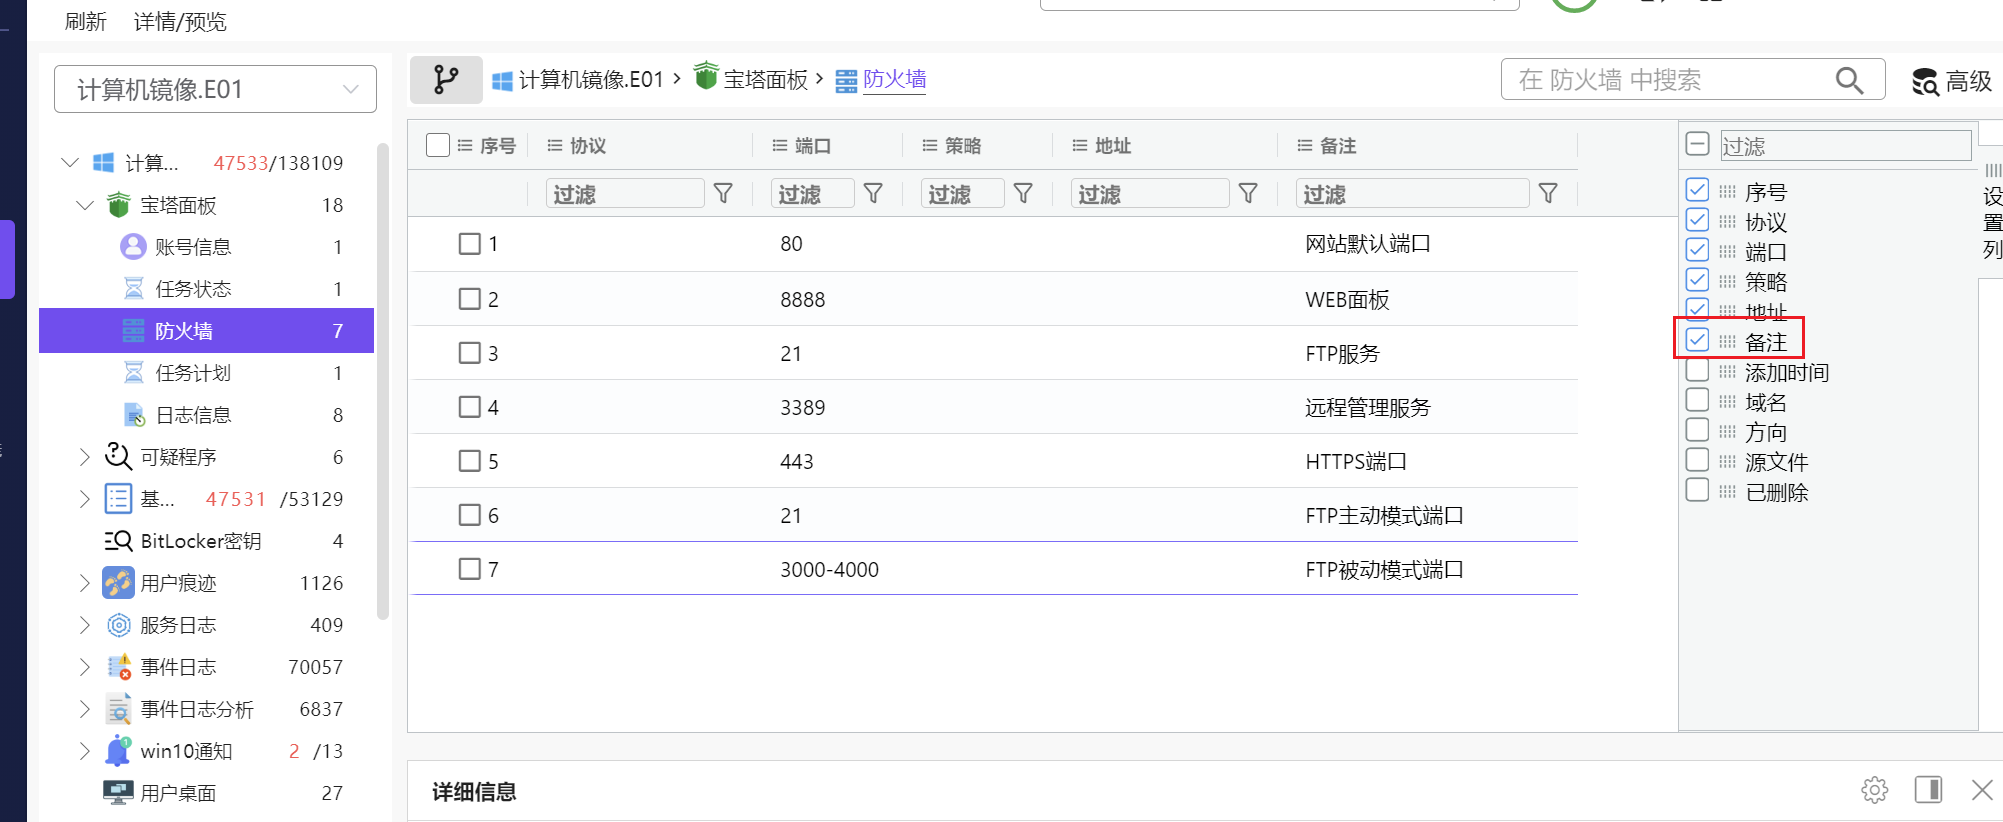Screen dimensions: 2003x822
Task: Check the checkbox for row 3
Action: 469,353
